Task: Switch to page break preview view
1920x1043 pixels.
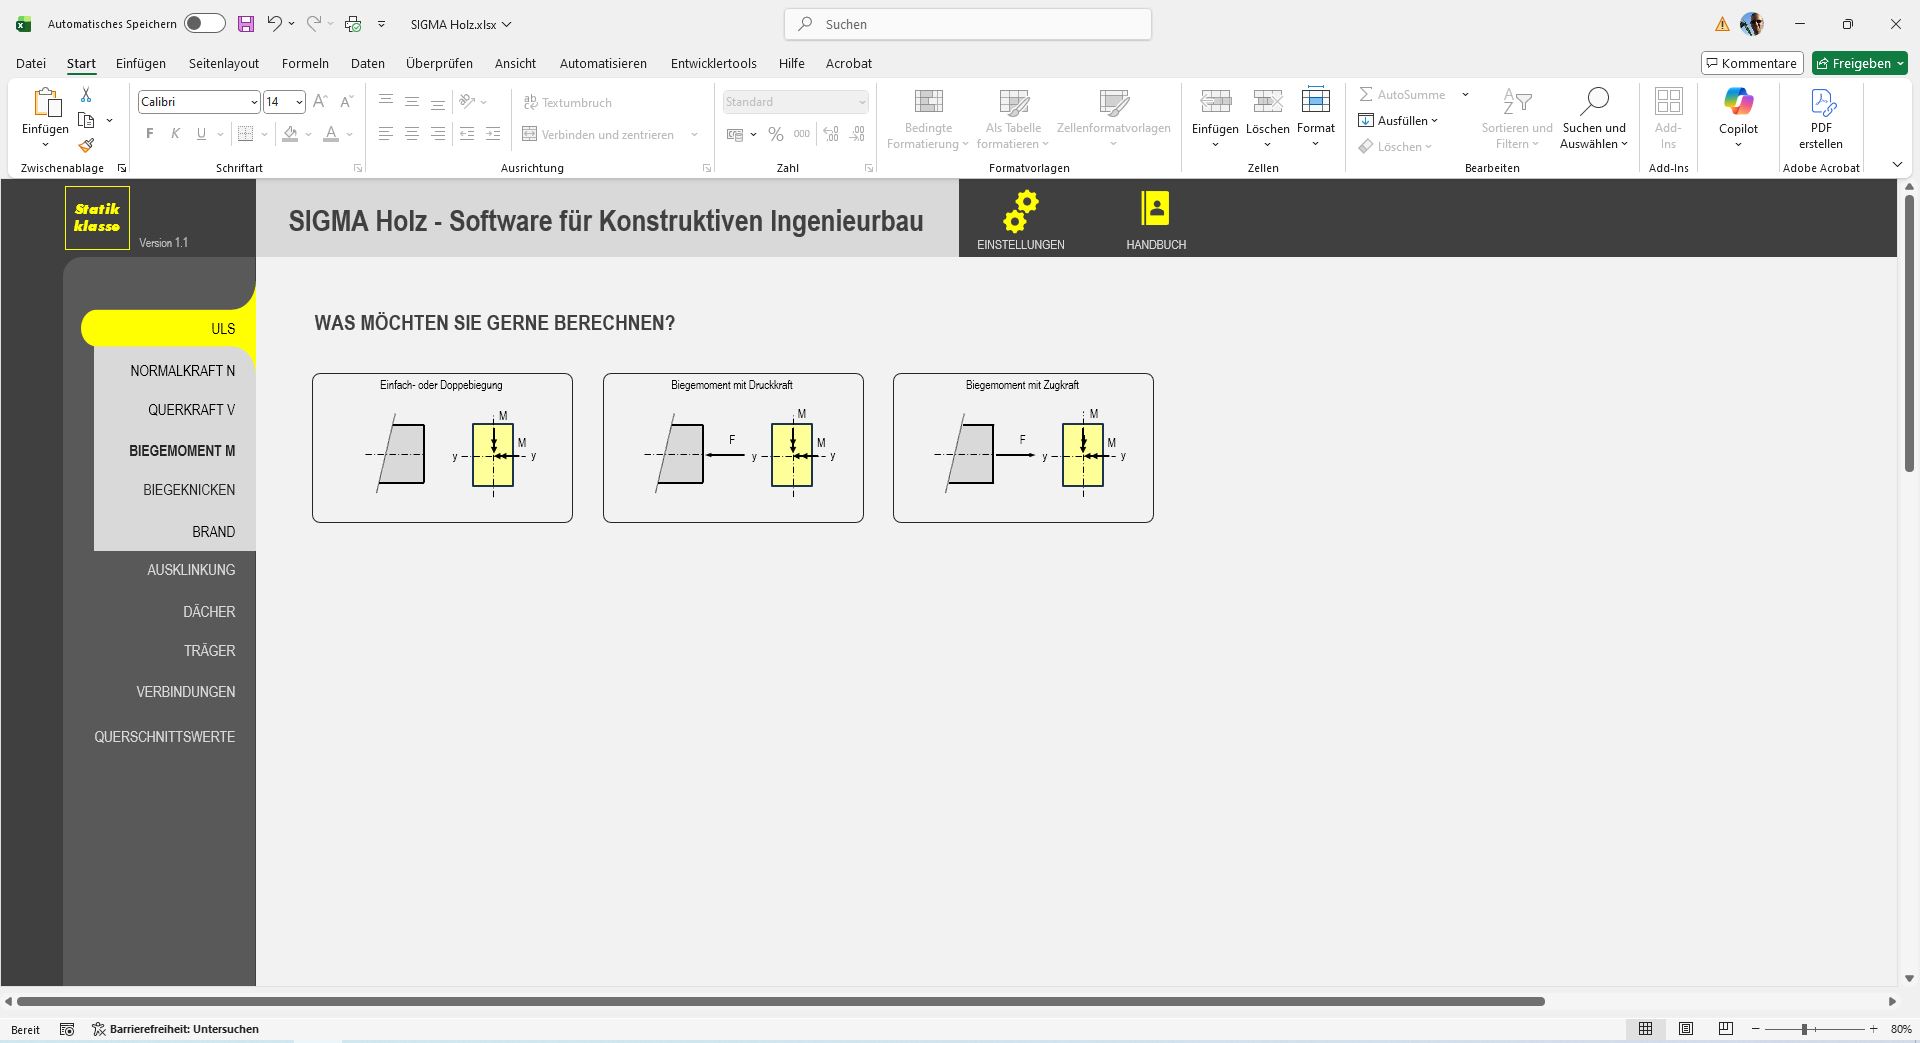Action: tap(1725, 1029)
